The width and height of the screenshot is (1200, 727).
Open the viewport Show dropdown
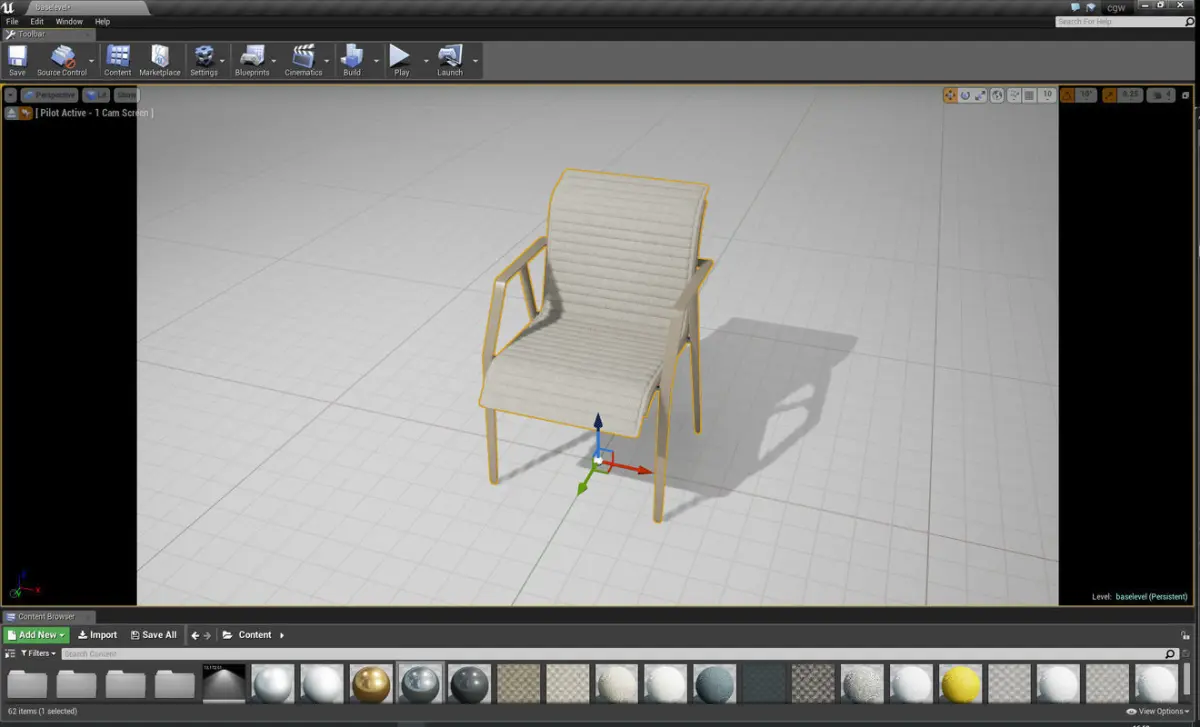coord(126,95)
